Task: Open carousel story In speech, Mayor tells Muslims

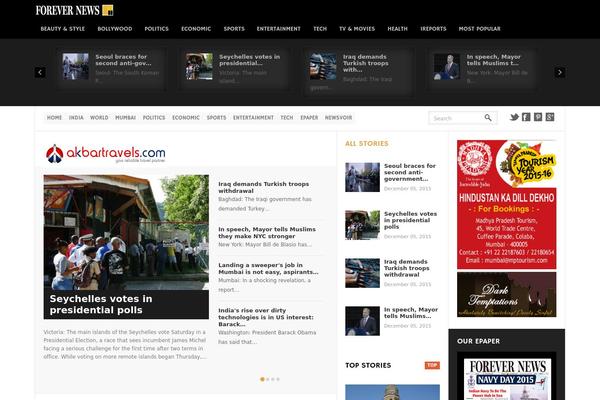Action: point(494,60)
